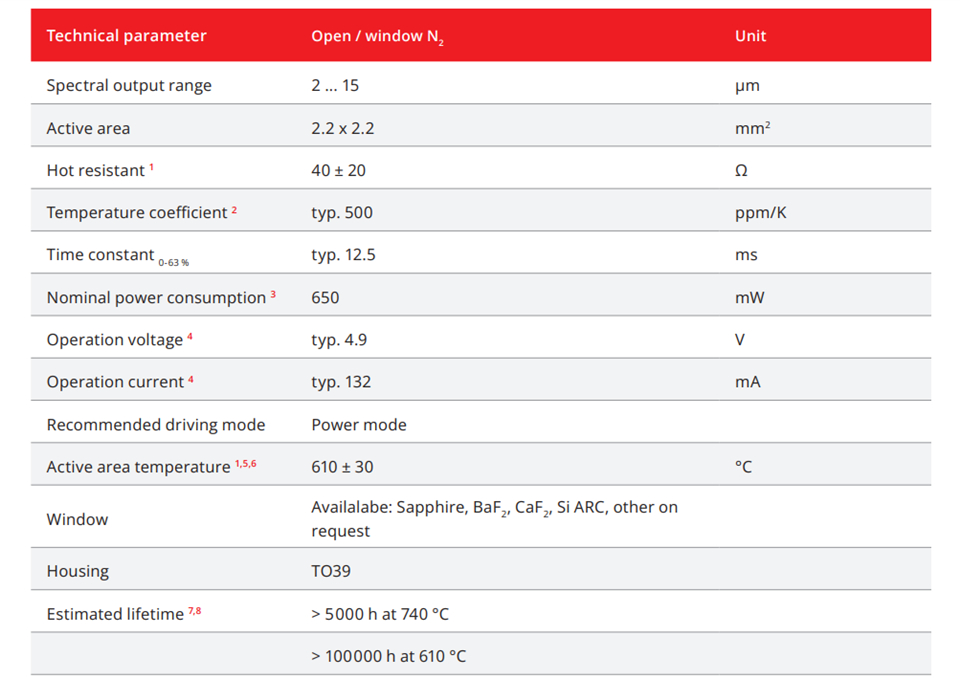960x678 pixels.
Task: Open footnote 2 beside Temperature coefficient
Action: (234, 209)
